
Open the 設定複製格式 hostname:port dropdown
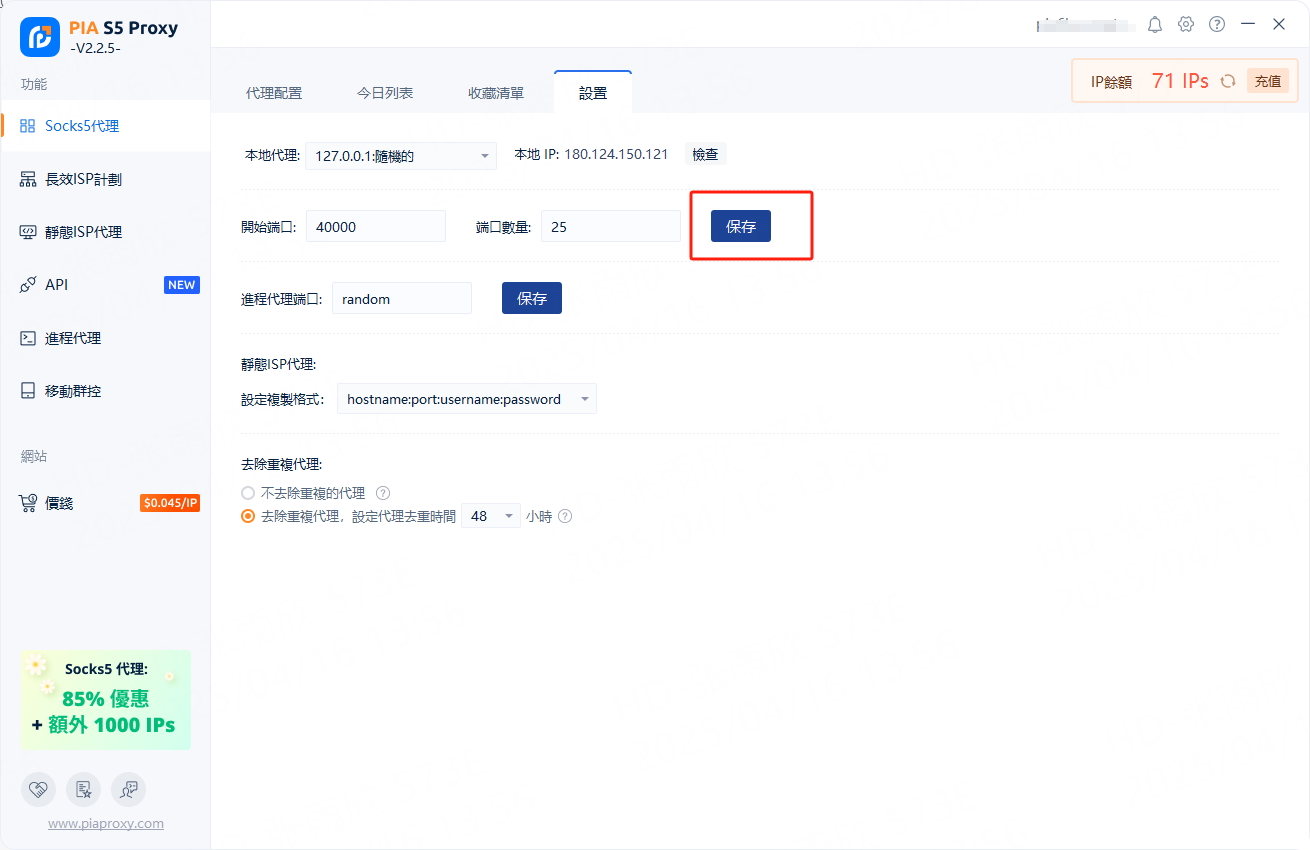[x=466, y=399]
